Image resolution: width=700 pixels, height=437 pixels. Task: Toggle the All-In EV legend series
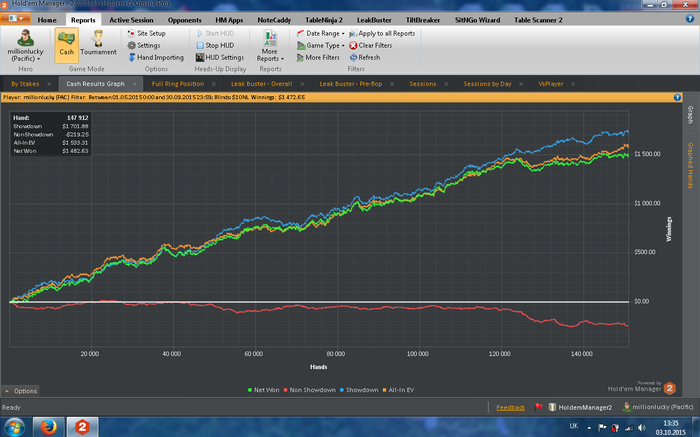[x=398, y=390]
